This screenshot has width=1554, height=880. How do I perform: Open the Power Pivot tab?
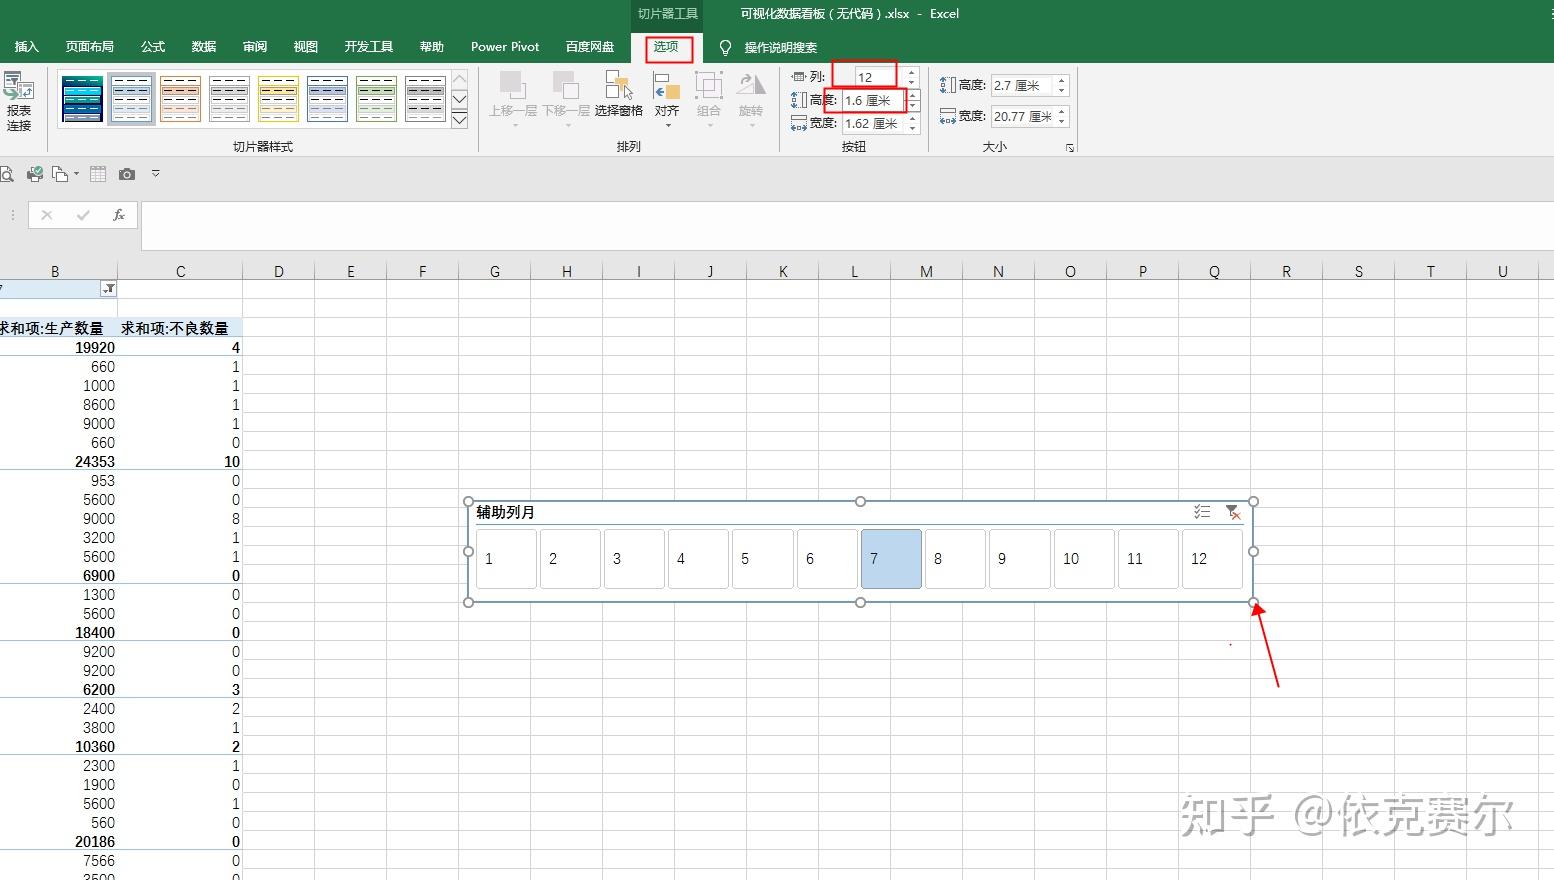(x=505, y=47)
